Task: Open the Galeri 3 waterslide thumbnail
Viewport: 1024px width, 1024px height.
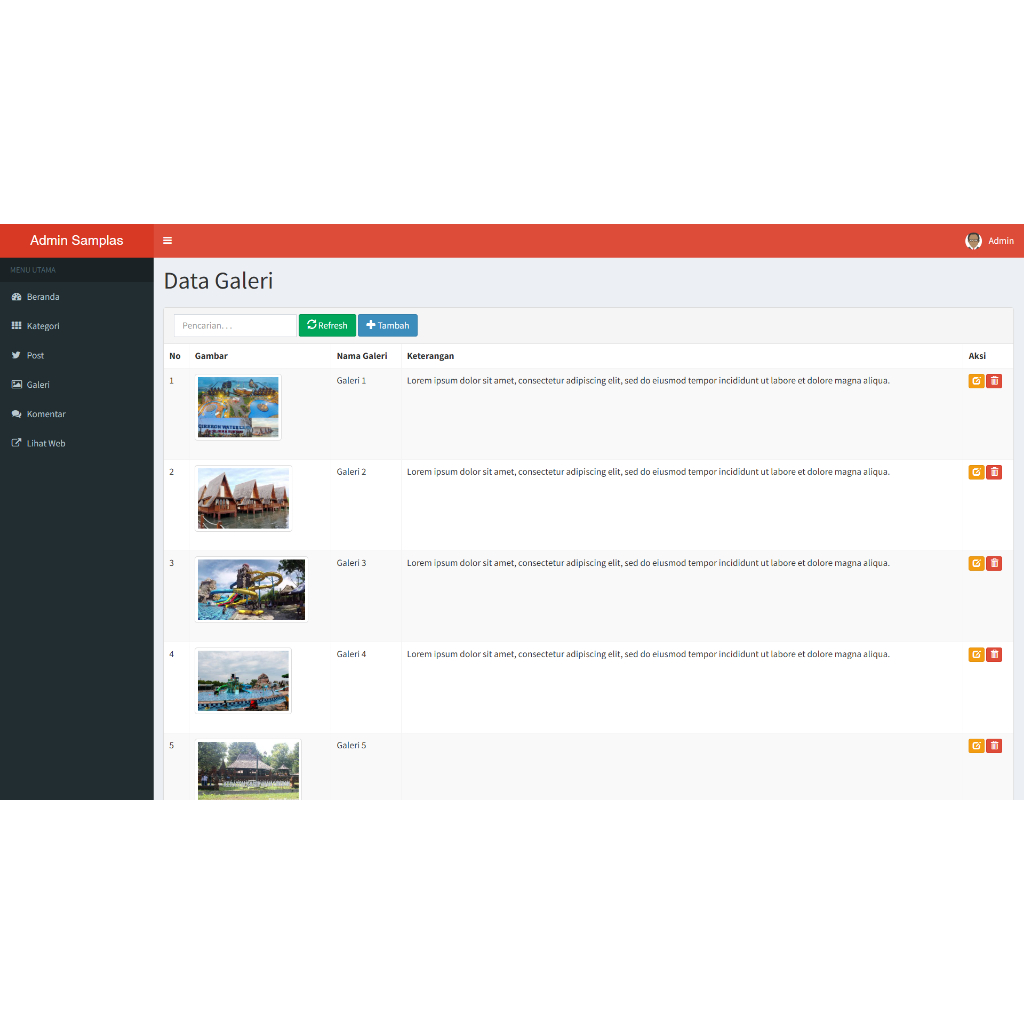Action: (251, 590)
